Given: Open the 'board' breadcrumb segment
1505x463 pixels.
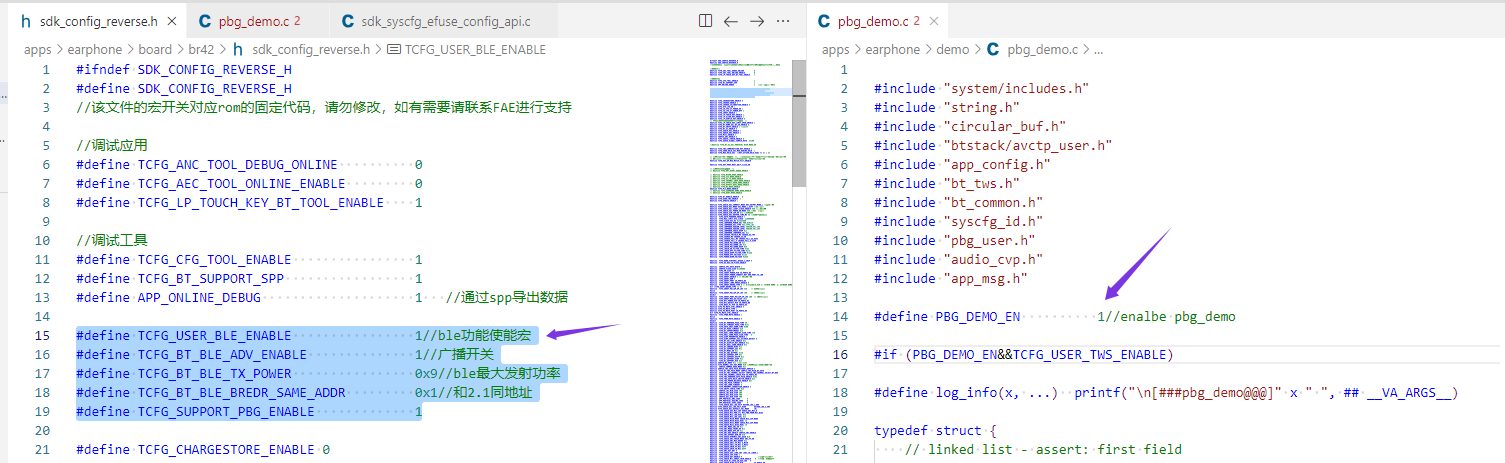Looking at the screenshot, I should [x=155, y=49].
